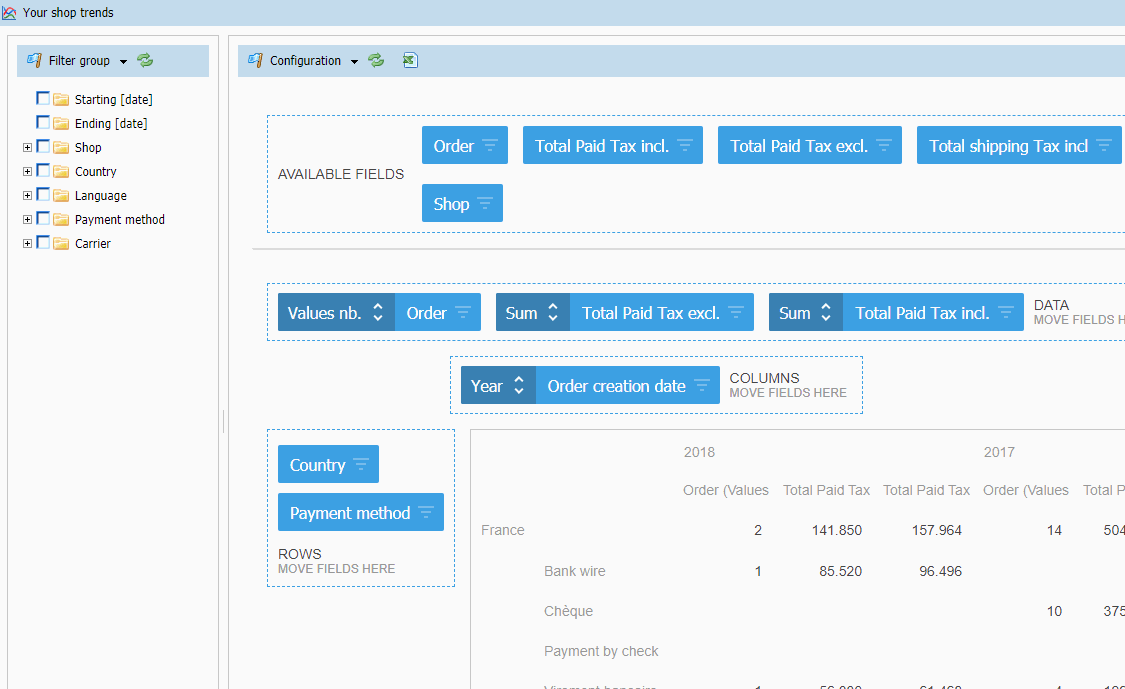Image resolution: width=1125 pixels, height=689 pixels.
Task: Click filter icon on Total shipping Tax incl
Action: 1104,146
